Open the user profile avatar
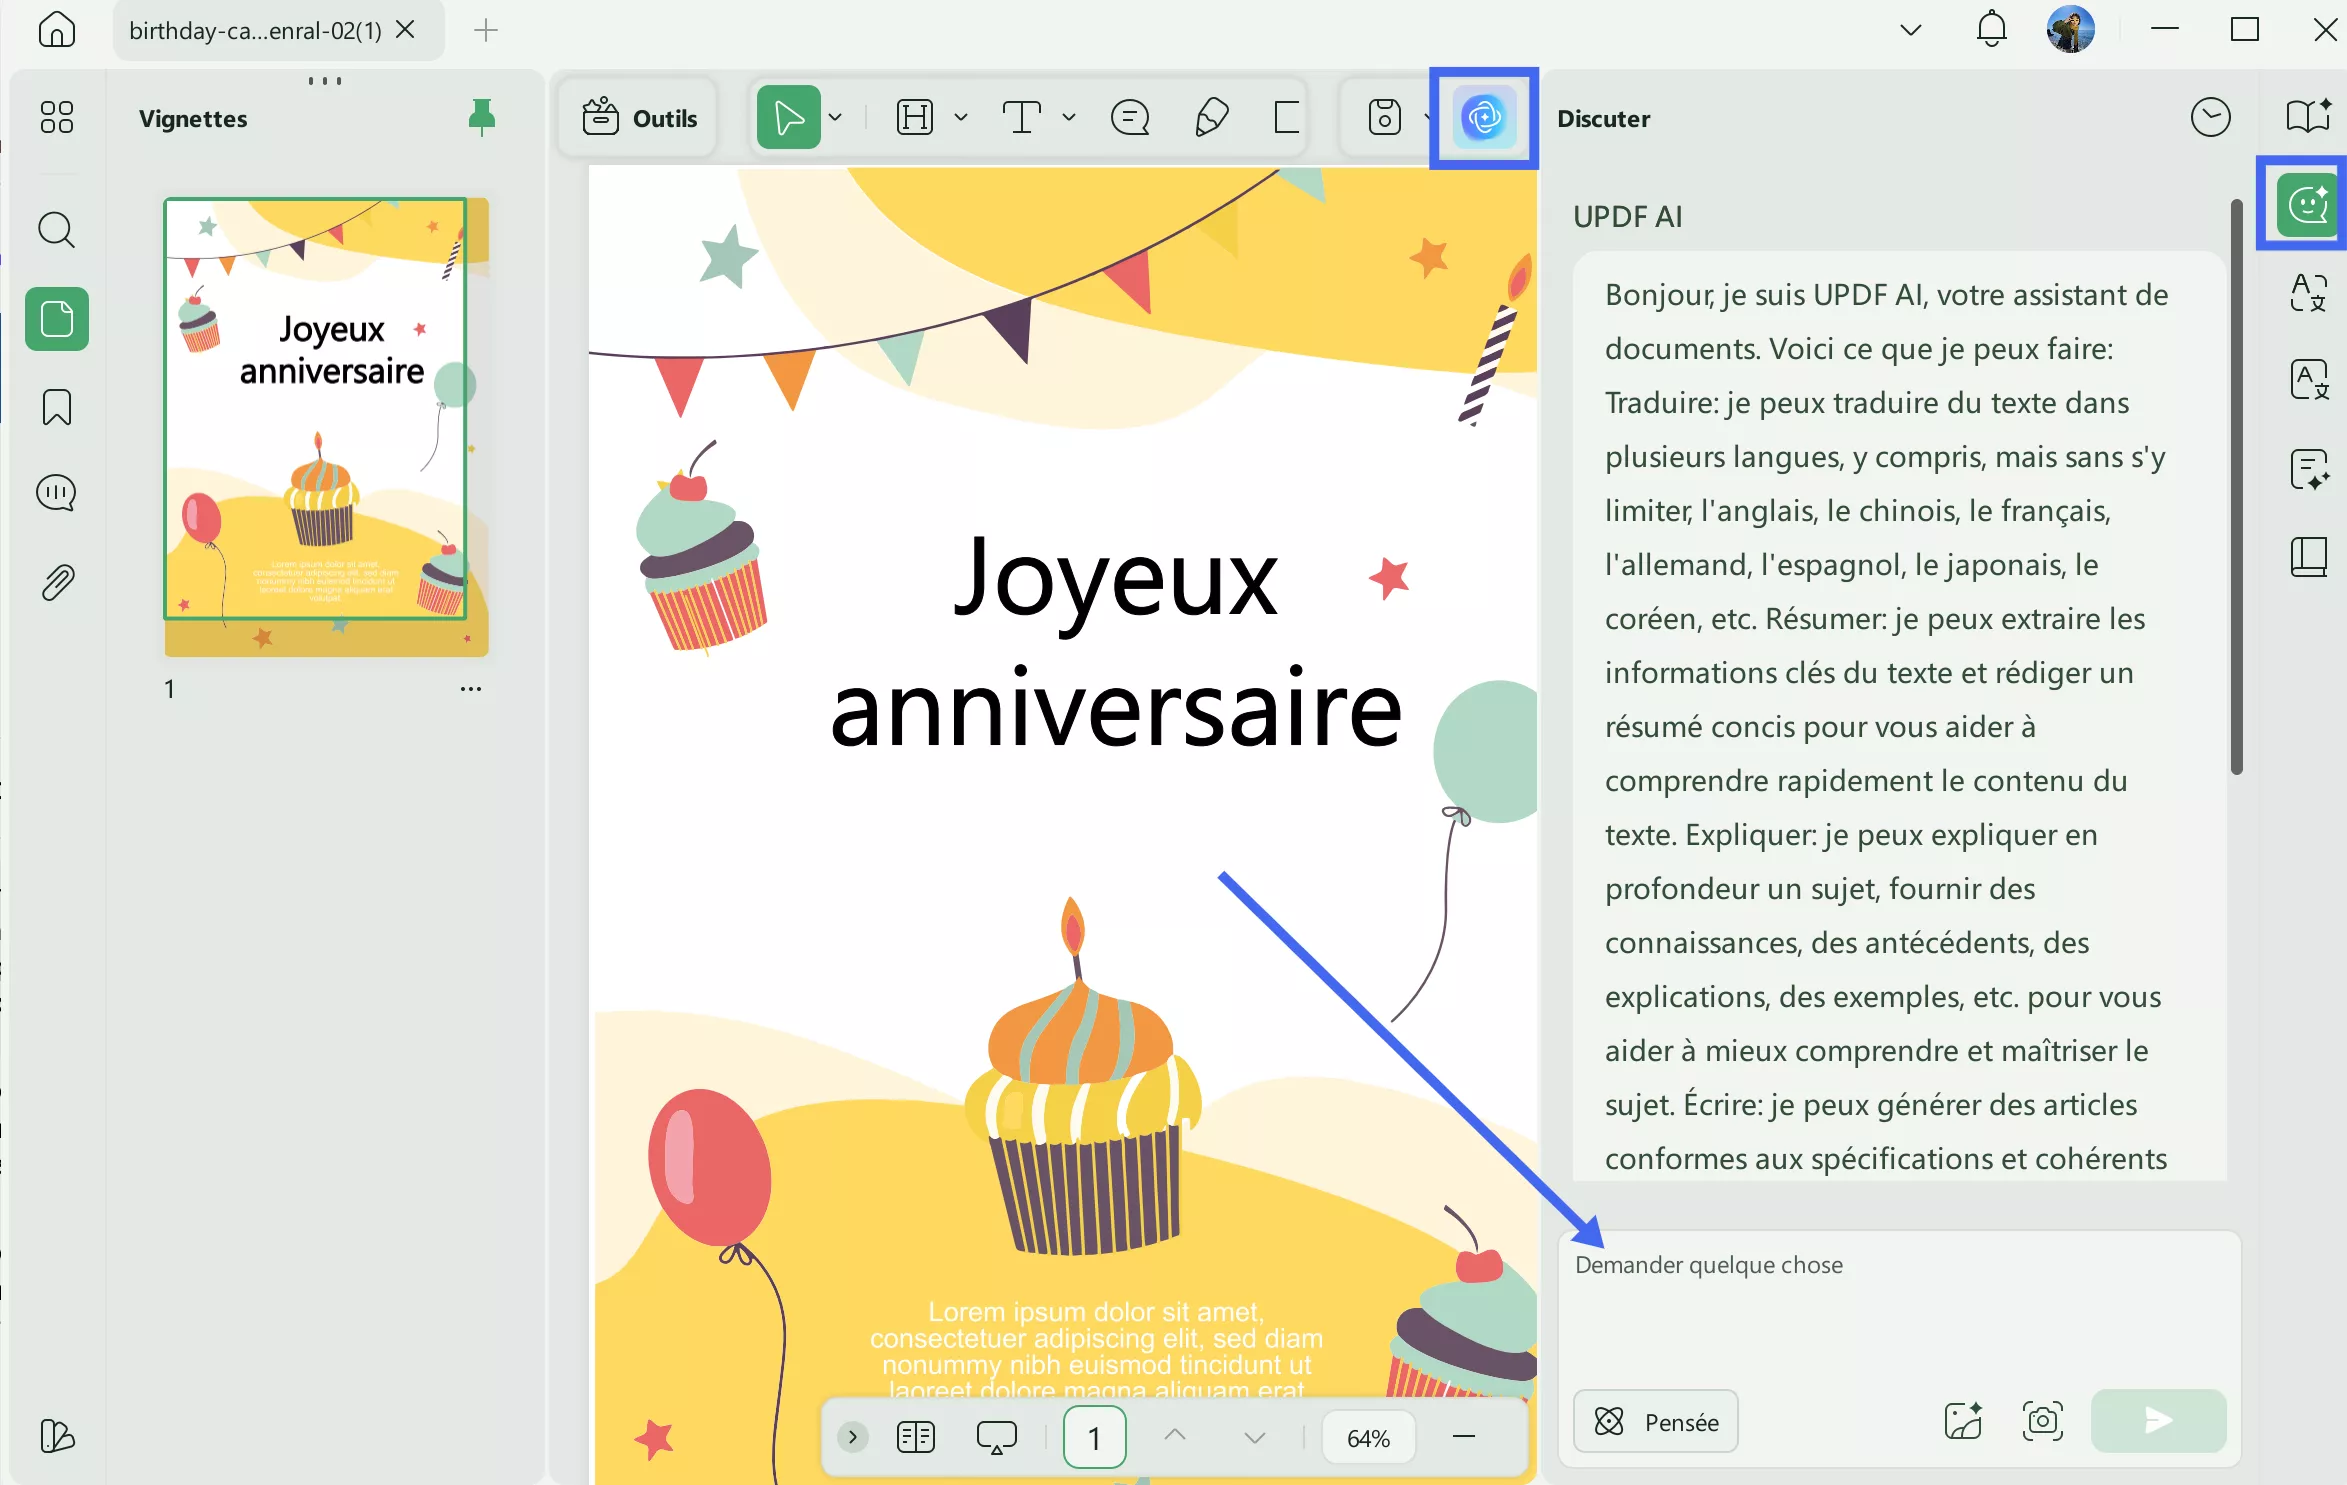Image resolution: width=2347 pixels, height=1485 pixels. click(x=2070, y=29)
